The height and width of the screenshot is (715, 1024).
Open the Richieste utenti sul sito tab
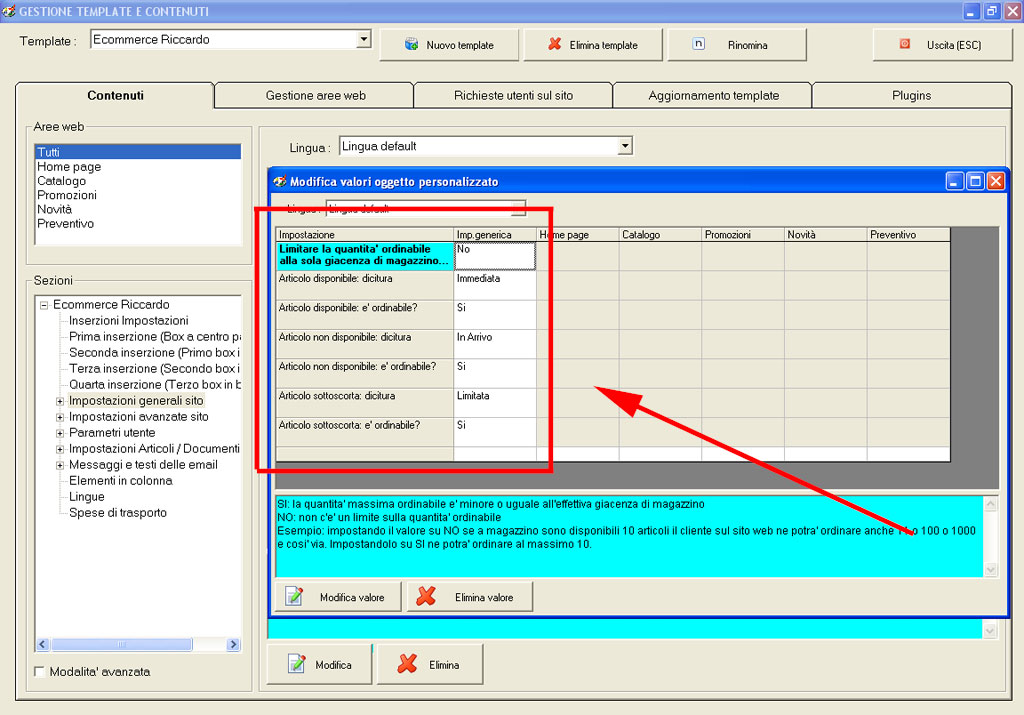[513, 95]
